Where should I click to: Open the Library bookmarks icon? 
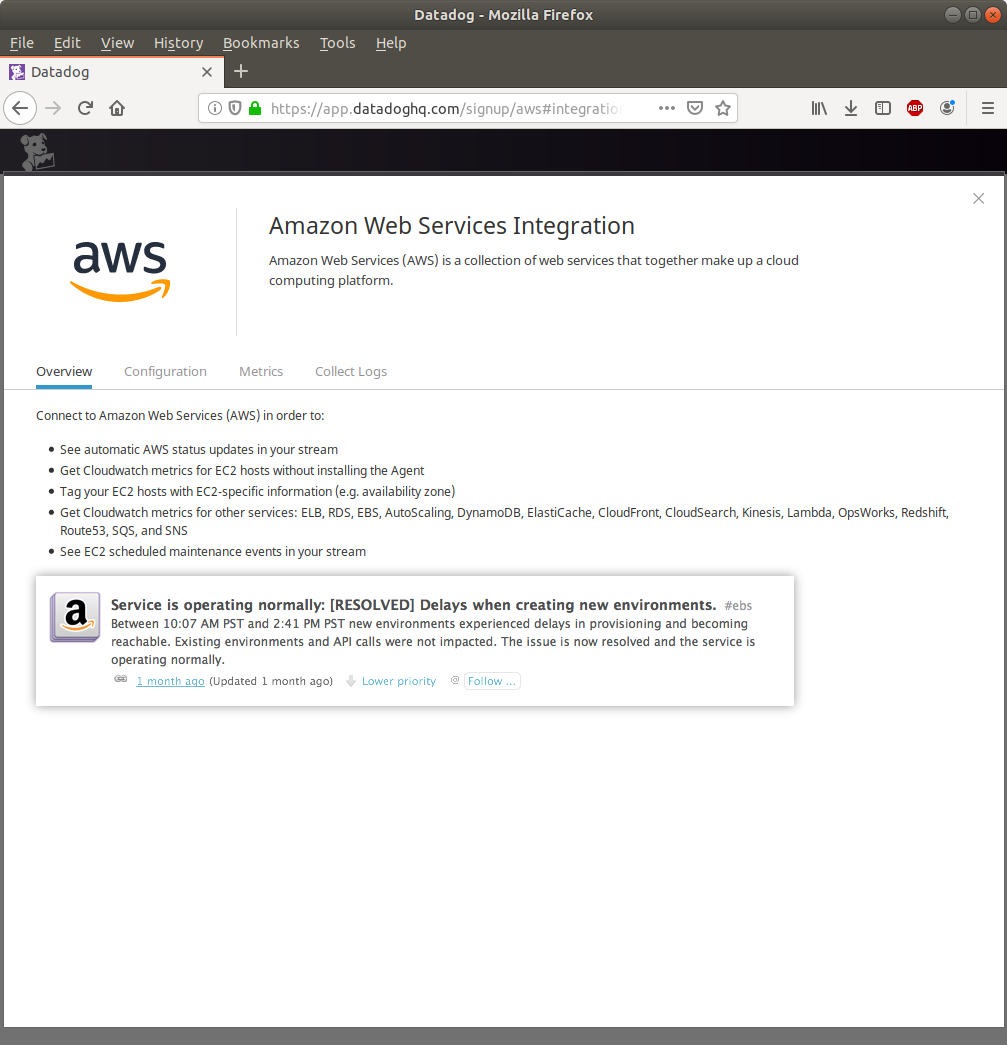819,108
